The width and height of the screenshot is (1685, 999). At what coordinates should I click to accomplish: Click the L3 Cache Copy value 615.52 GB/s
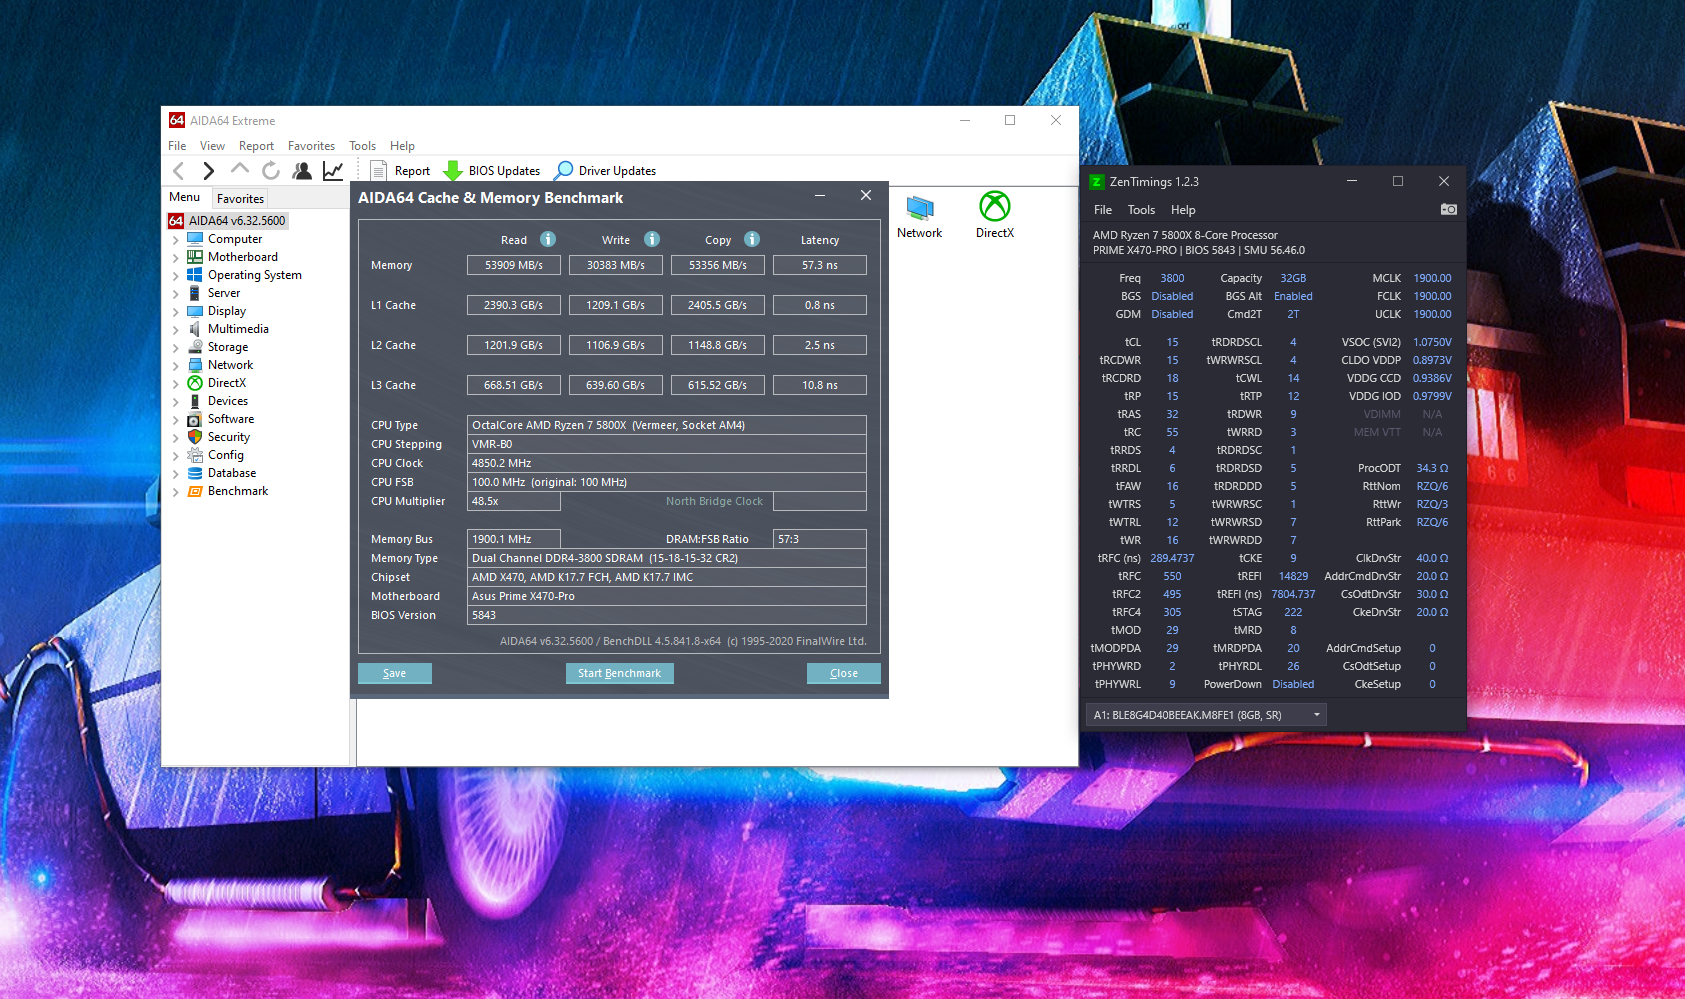tap(718, 385)
